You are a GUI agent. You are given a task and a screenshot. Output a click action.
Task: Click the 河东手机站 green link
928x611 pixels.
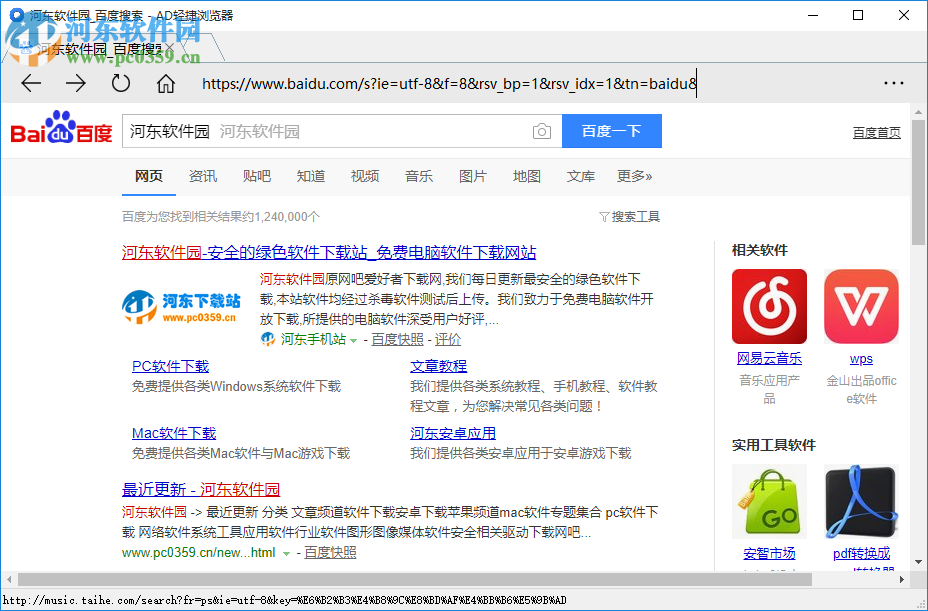click(x=313, y=339)
